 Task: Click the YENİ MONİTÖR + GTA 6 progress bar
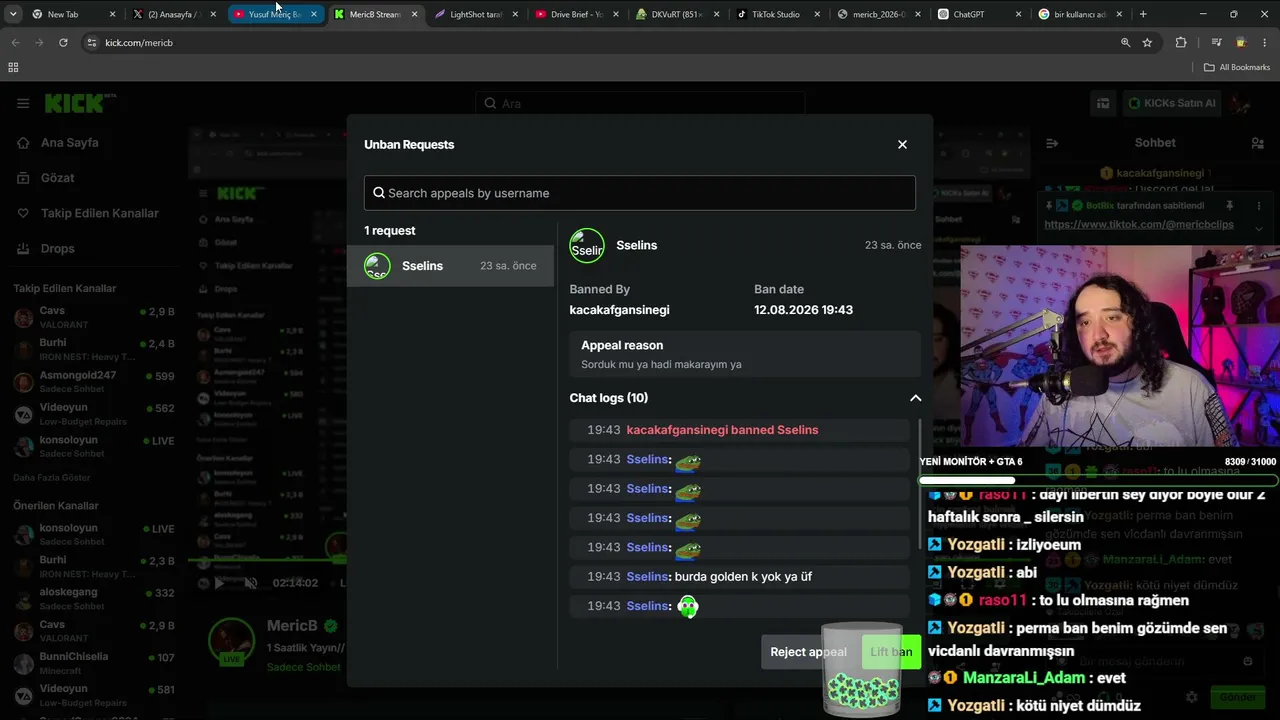point(1098,480)
